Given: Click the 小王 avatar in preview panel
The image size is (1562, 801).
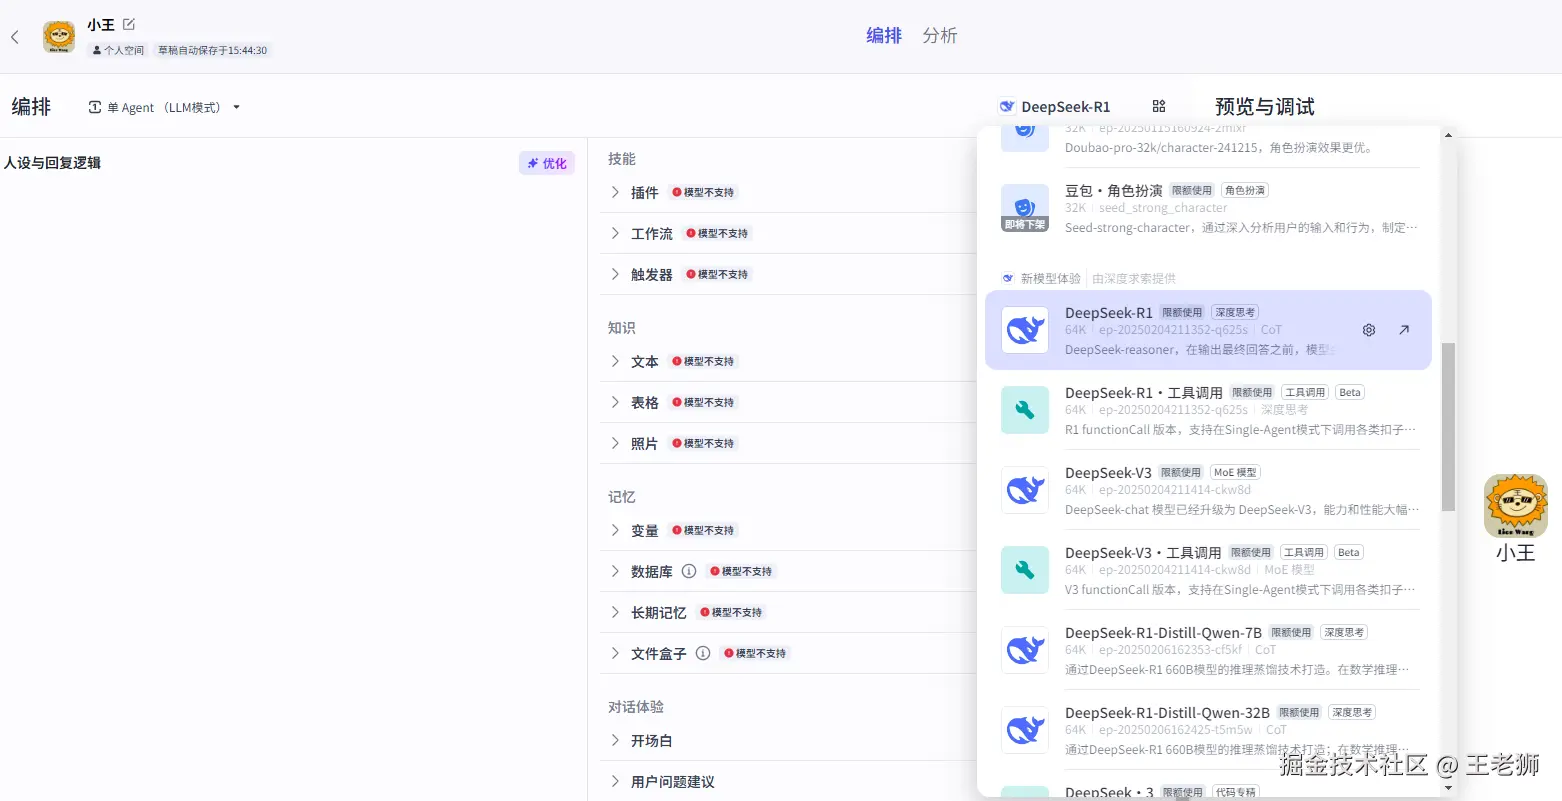Looking at the screenshot, I should click(x=1516, y=506).
